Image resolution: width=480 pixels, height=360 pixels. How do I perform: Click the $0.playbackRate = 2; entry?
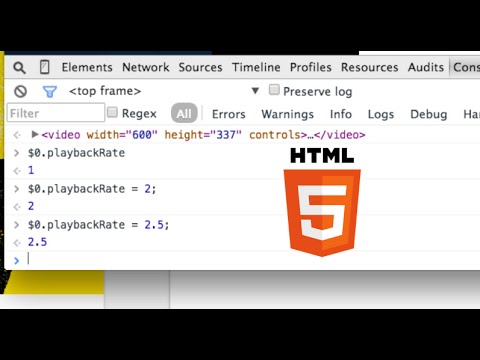click(x=92, y=189)
